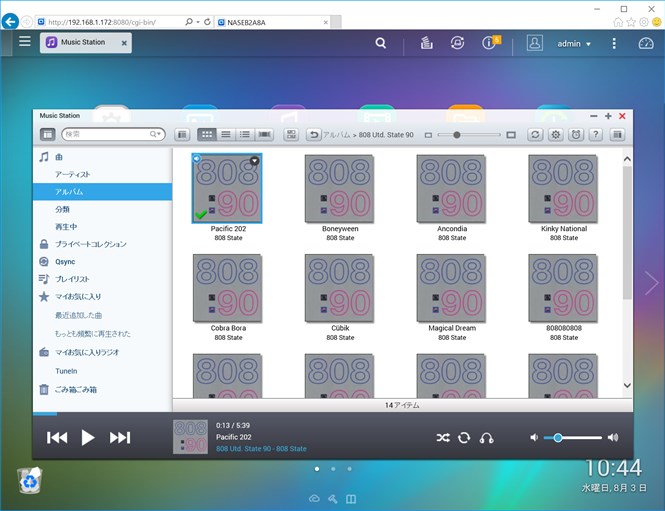This screenshot has height=511, width=665.
Task: Toggle shuffle playback
Action: (x=443, y=438)
